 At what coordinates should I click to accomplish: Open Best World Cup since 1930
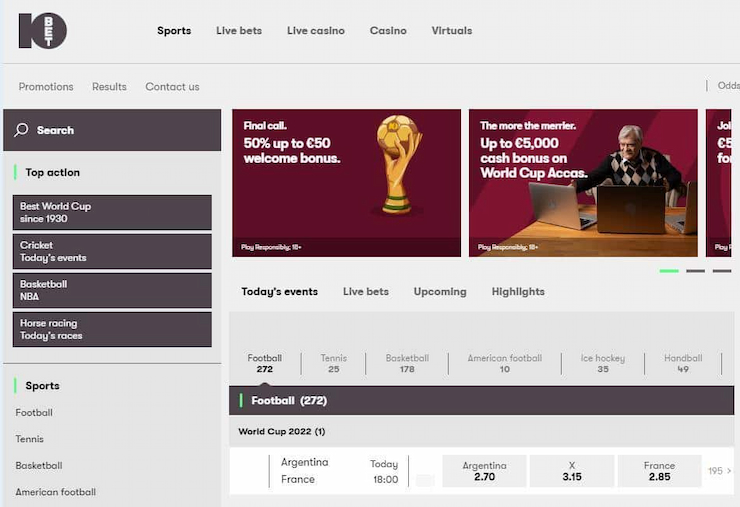pos(112,212)
